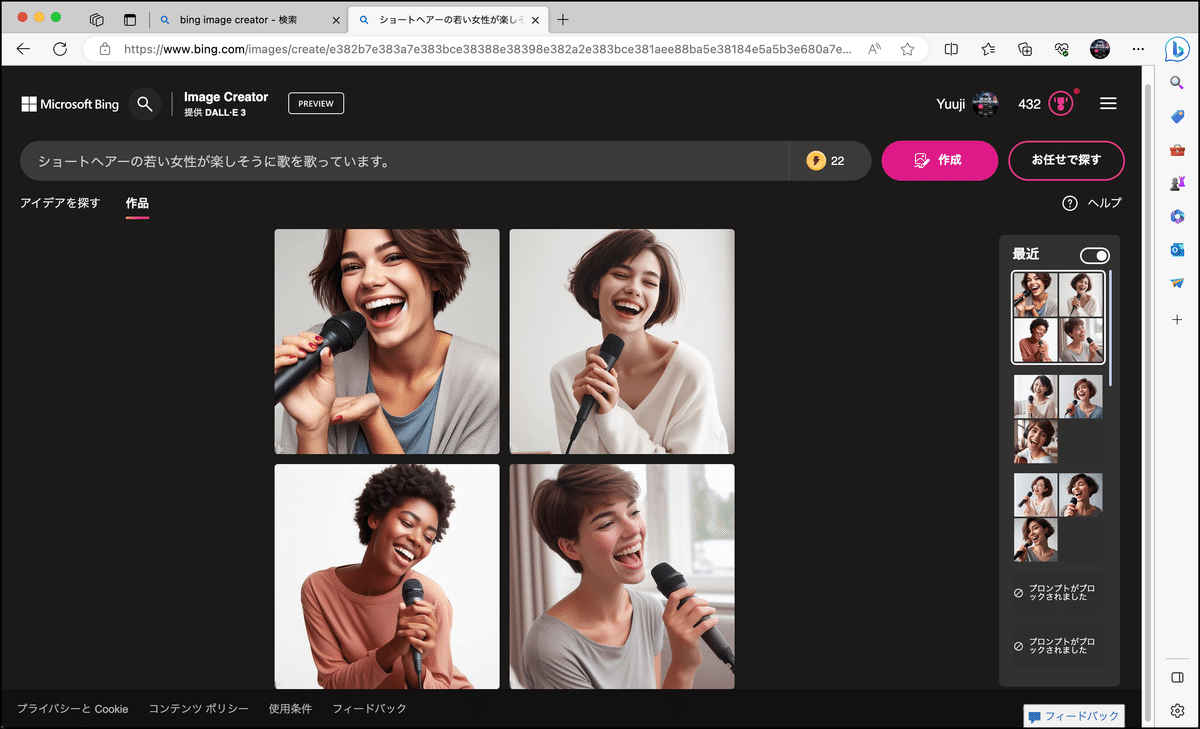Go back with the browser back arrow
This screenshot has height=729, width=1200.
pyautogui.click(x=23, y=49)
